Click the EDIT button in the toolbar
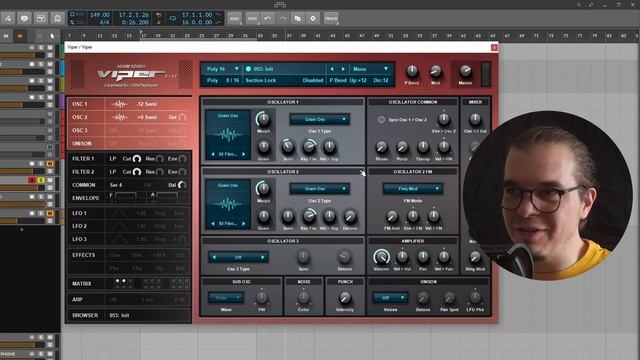 [x=252, y=18]
